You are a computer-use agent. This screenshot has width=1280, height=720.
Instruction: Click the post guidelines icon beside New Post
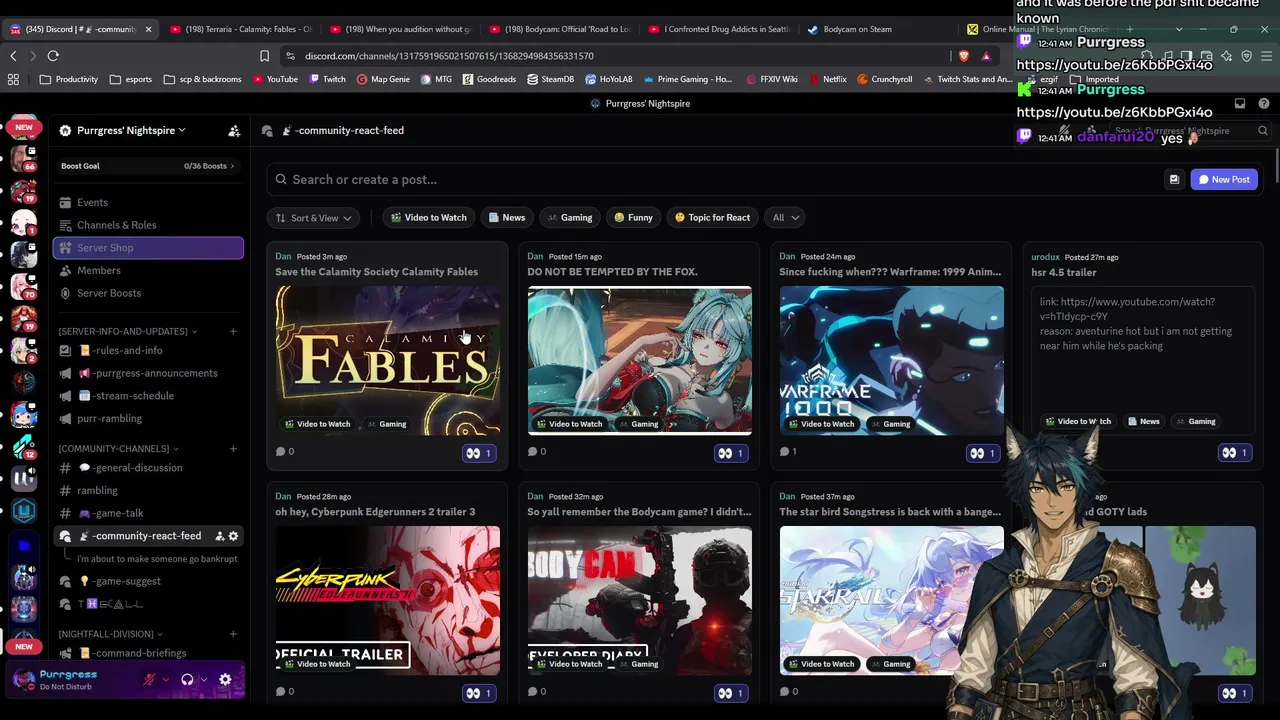click(x=1174, y=180)
